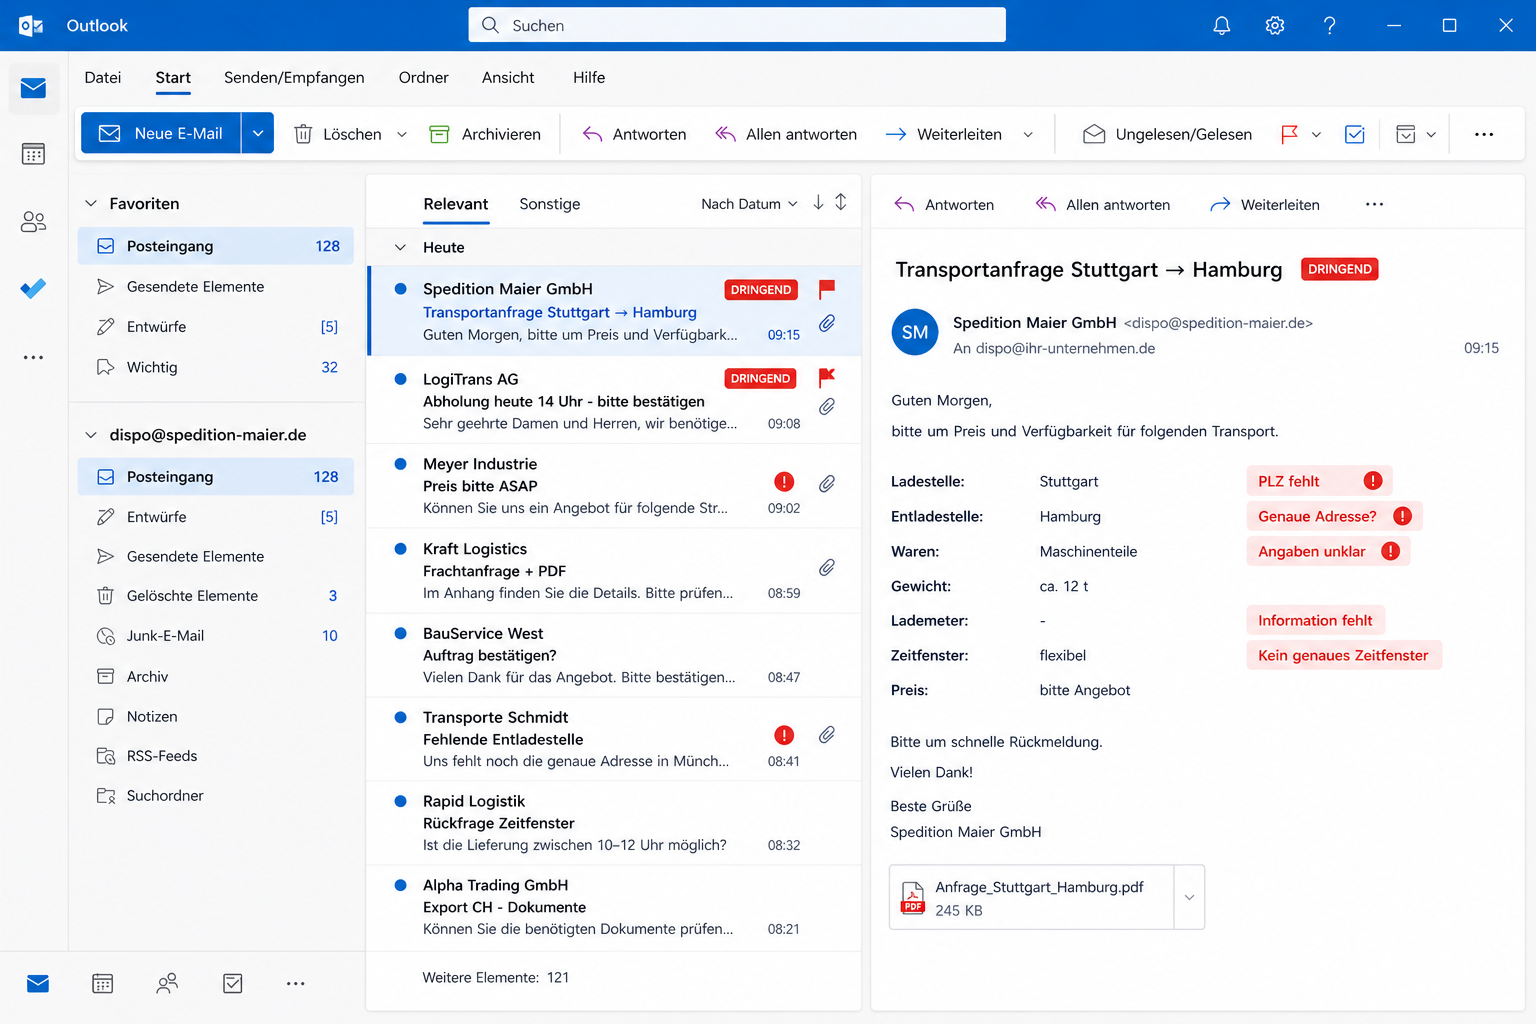
Task: Open Wichtig favorite folder
Action: (x=216, y=367)
